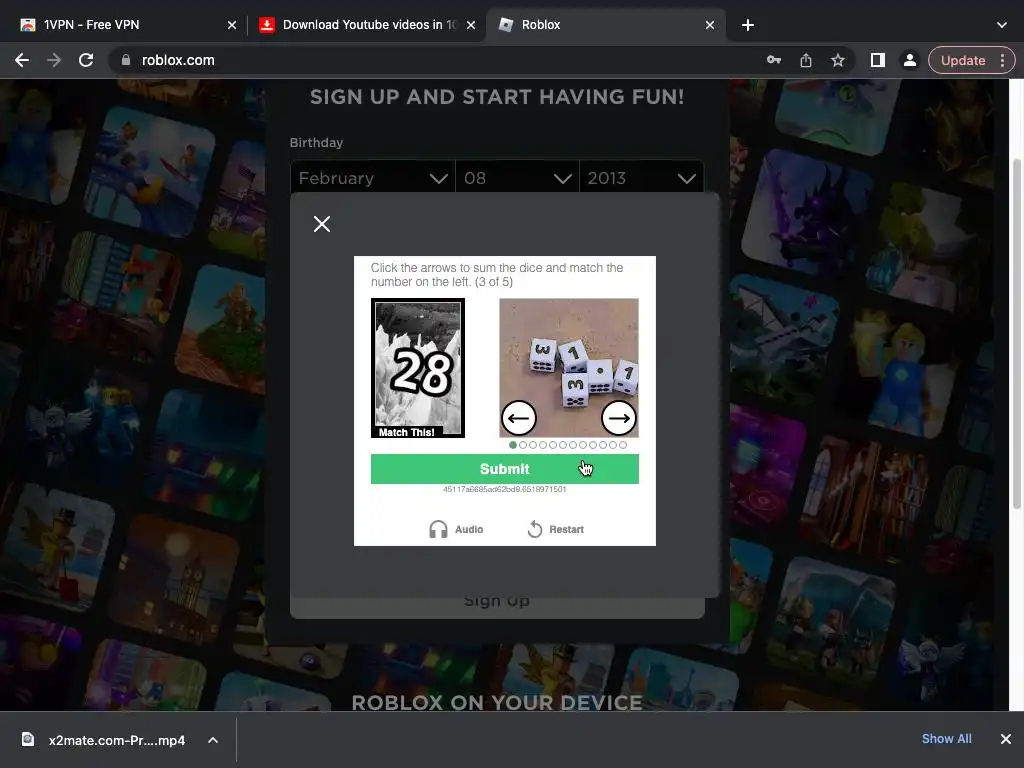
Task: Close the downloads bar
Action: pyautogui.click(x=1006, y=739)
